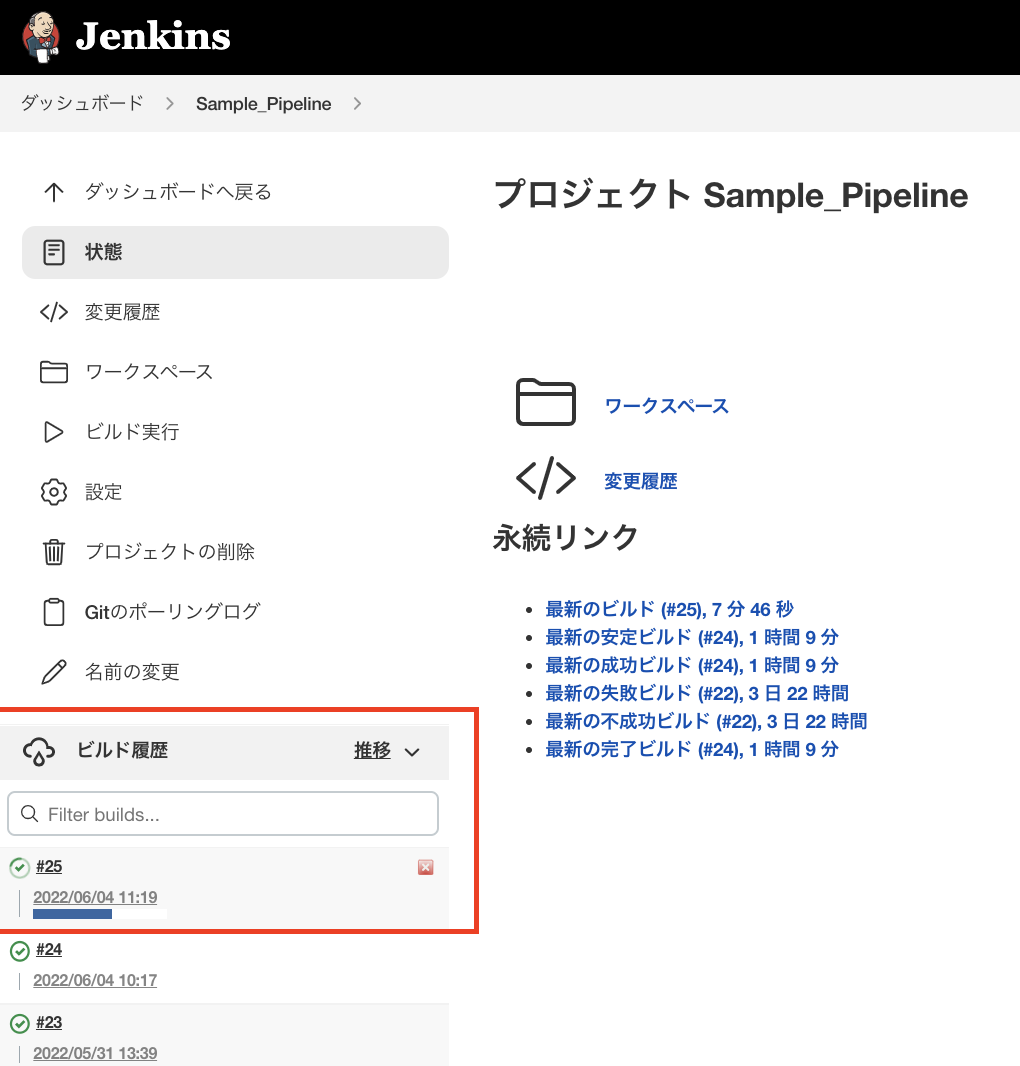This screenshot has height=1066, width=1020.
Task: Click the pencil icon for 名前の変更
Action: point(54,672)
